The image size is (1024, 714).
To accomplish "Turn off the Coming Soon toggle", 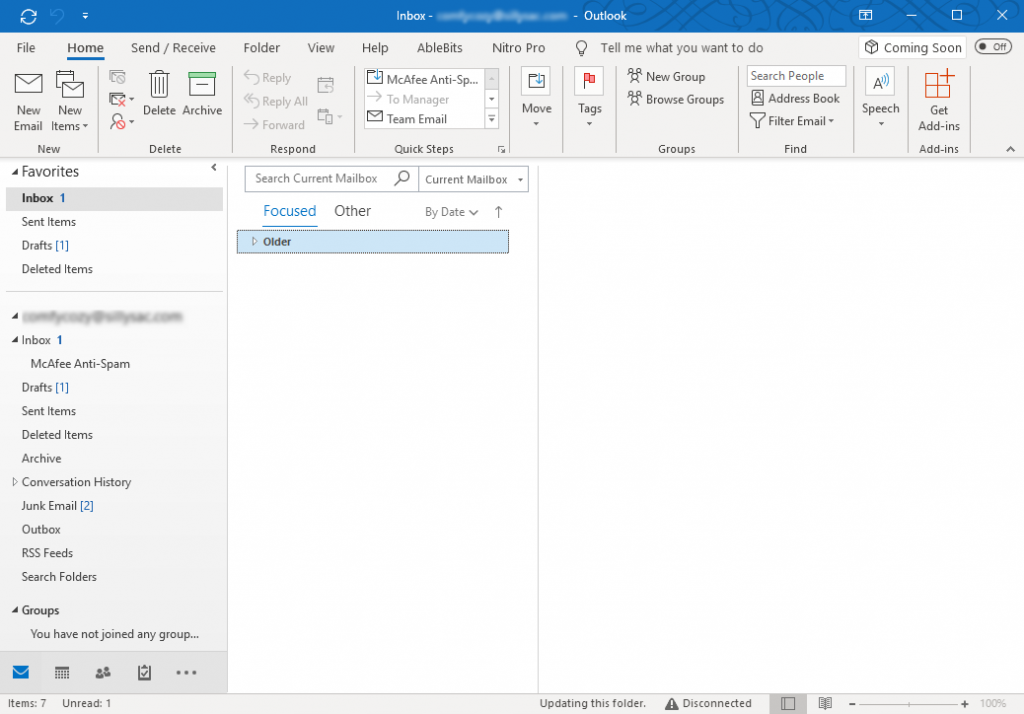I will pyautogui.click(x=991, y=46).
